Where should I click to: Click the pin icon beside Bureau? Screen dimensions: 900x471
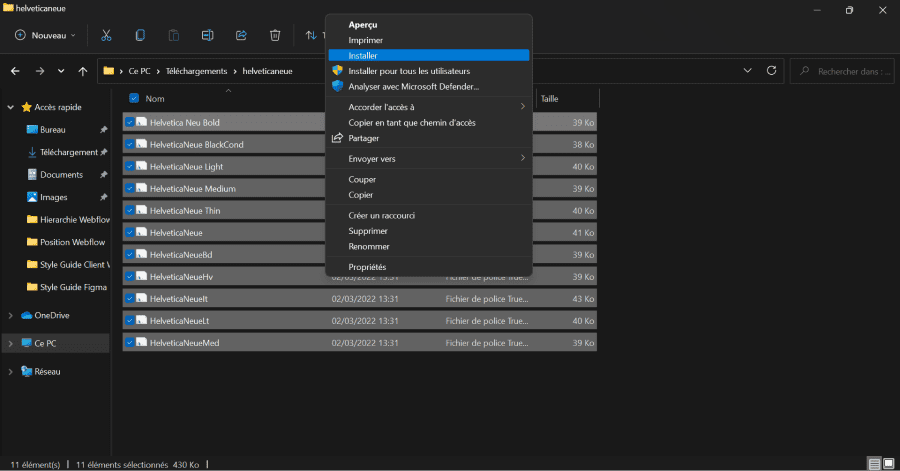104,130
